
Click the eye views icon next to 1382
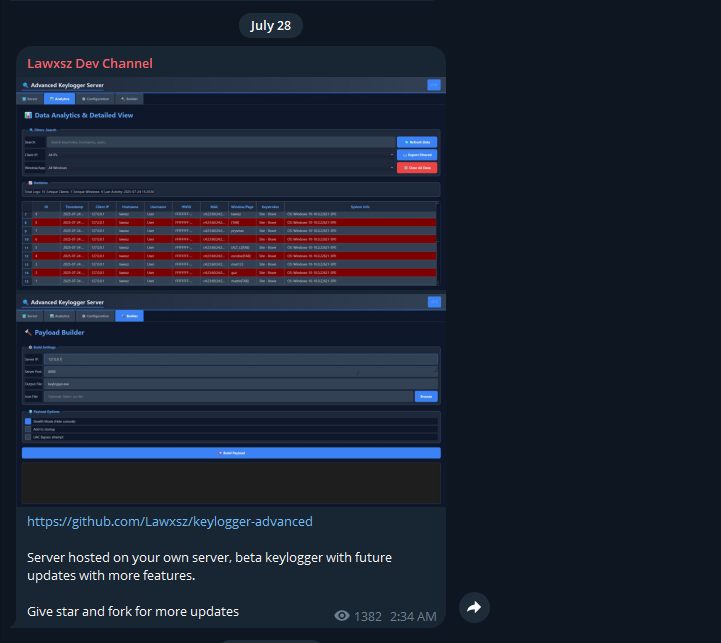(342, 616)
